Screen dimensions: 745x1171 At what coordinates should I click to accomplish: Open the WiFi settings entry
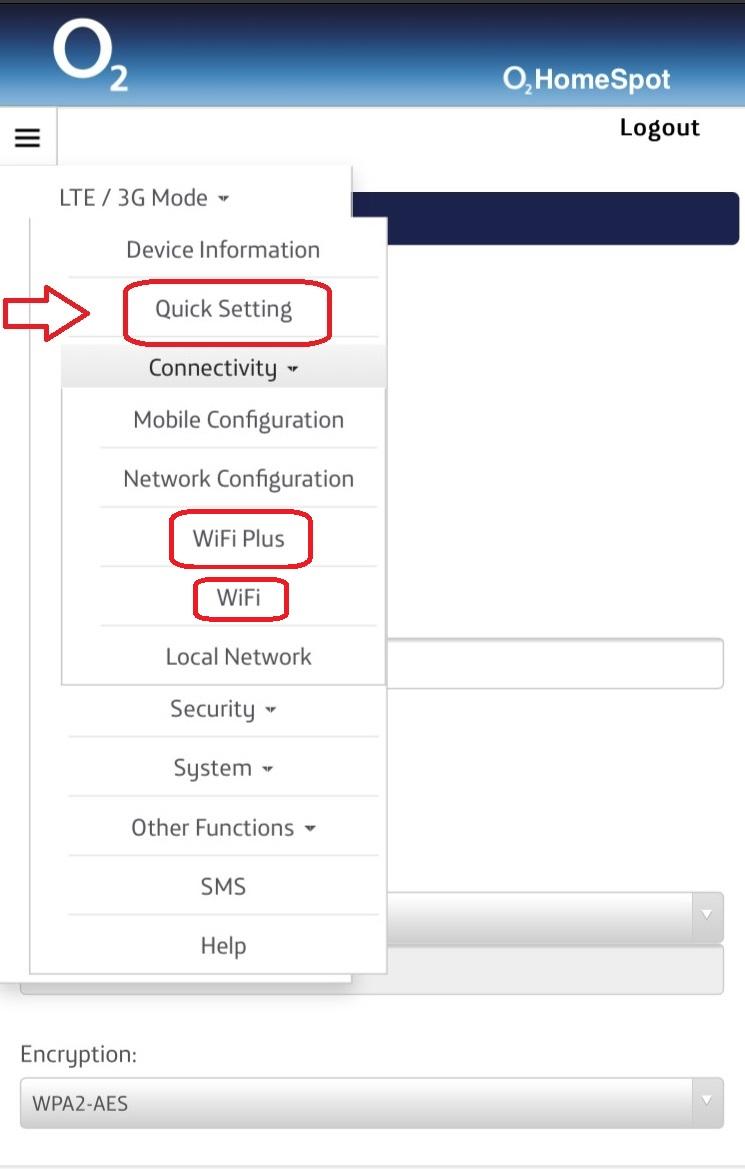point(238,597)
